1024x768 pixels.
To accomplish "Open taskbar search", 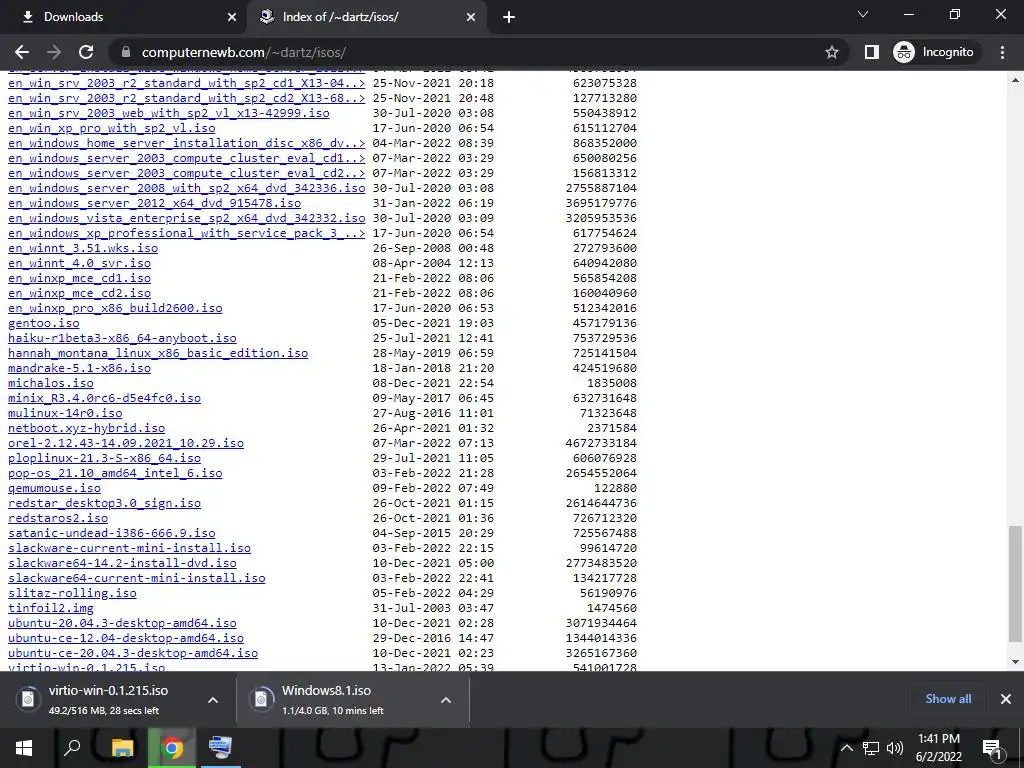I will pyautogui.click(x=72, y=748).
